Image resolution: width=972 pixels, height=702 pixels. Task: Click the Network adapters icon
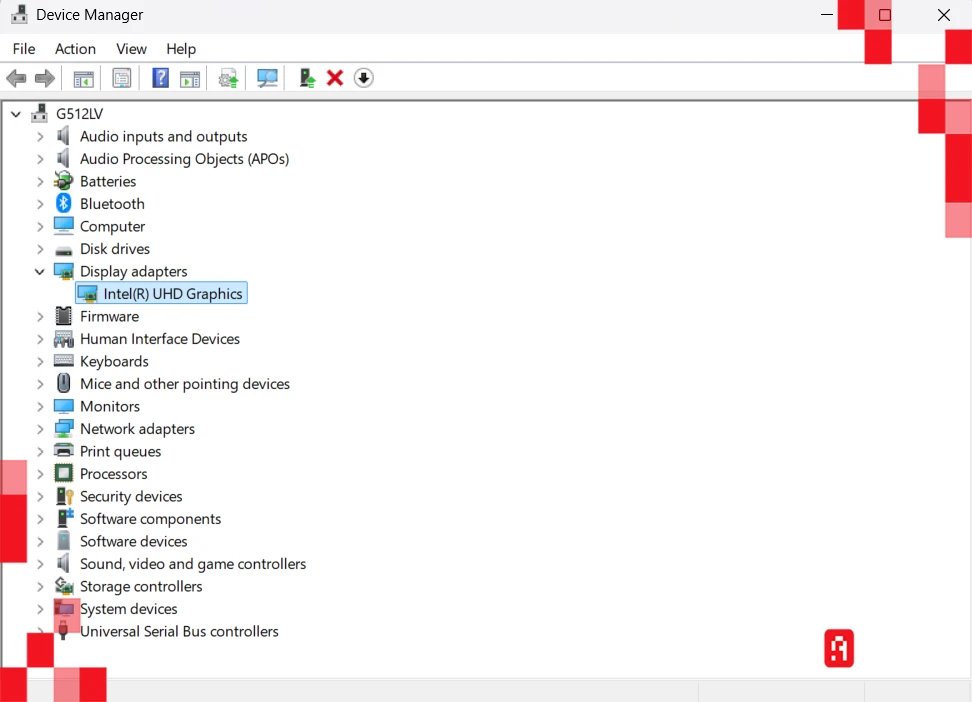(63, 429)
